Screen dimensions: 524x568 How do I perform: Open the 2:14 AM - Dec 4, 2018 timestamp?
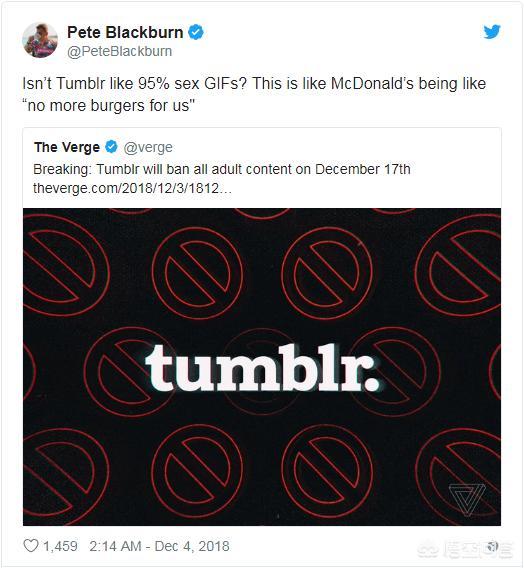point(159,546)
